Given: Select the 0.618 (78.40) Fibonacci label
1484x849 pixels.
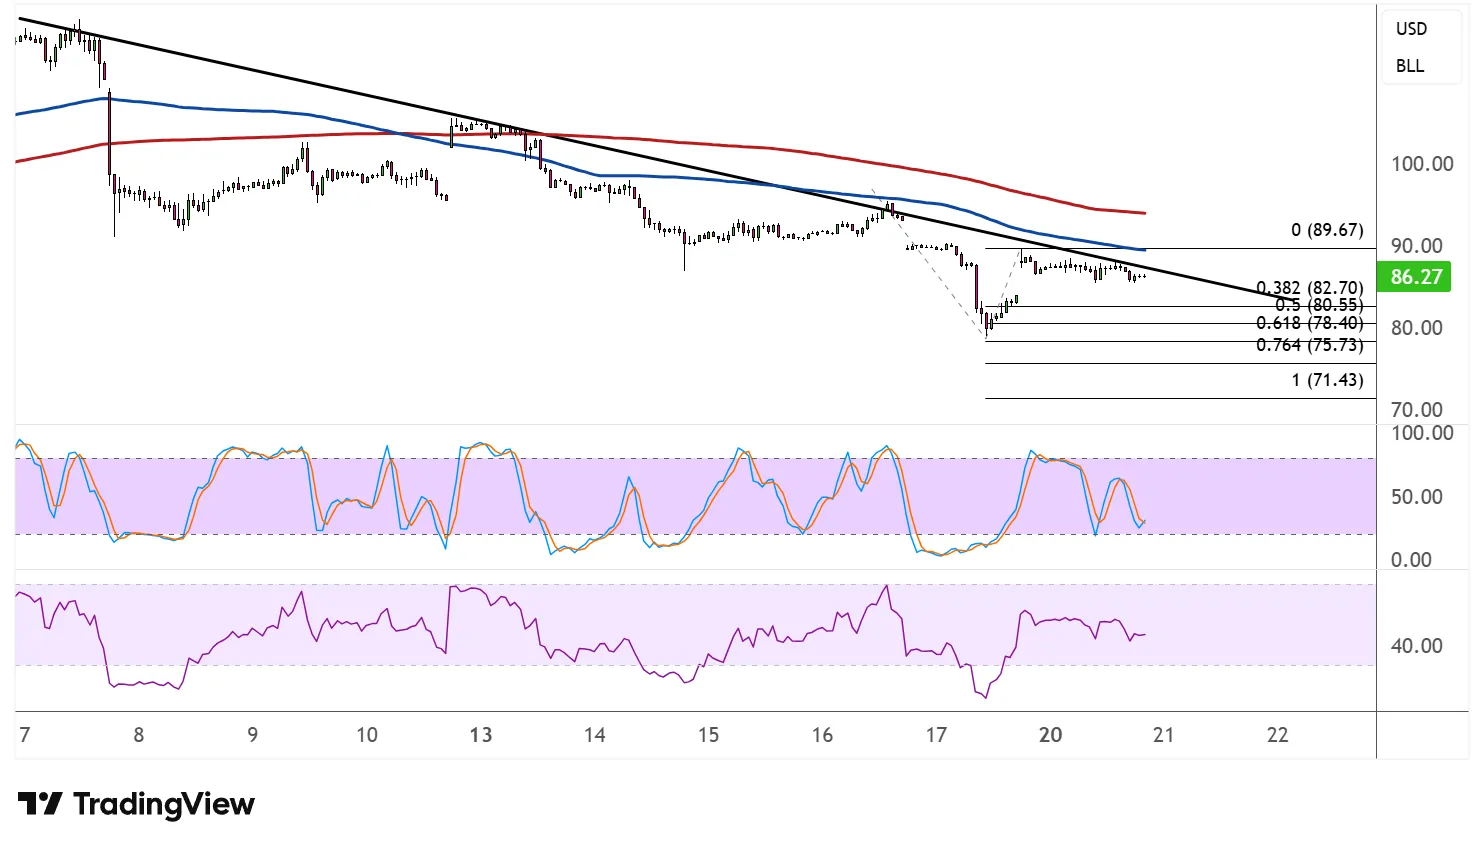Looking at the screenshot, I should [x=1309, y=323].
